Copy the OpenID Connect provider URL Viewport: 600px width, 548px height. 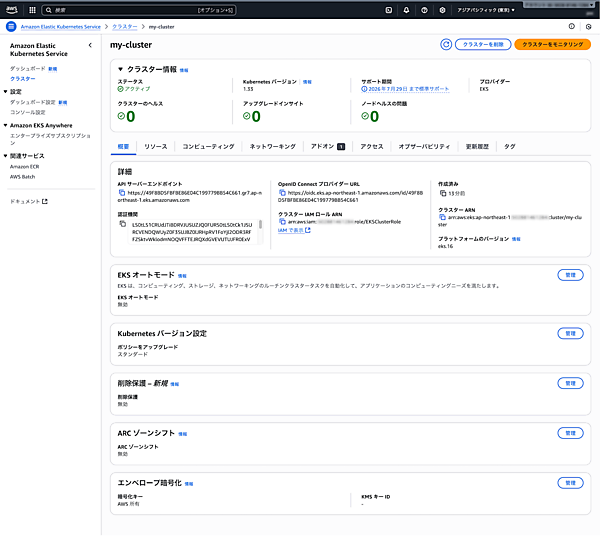[283, 191]
